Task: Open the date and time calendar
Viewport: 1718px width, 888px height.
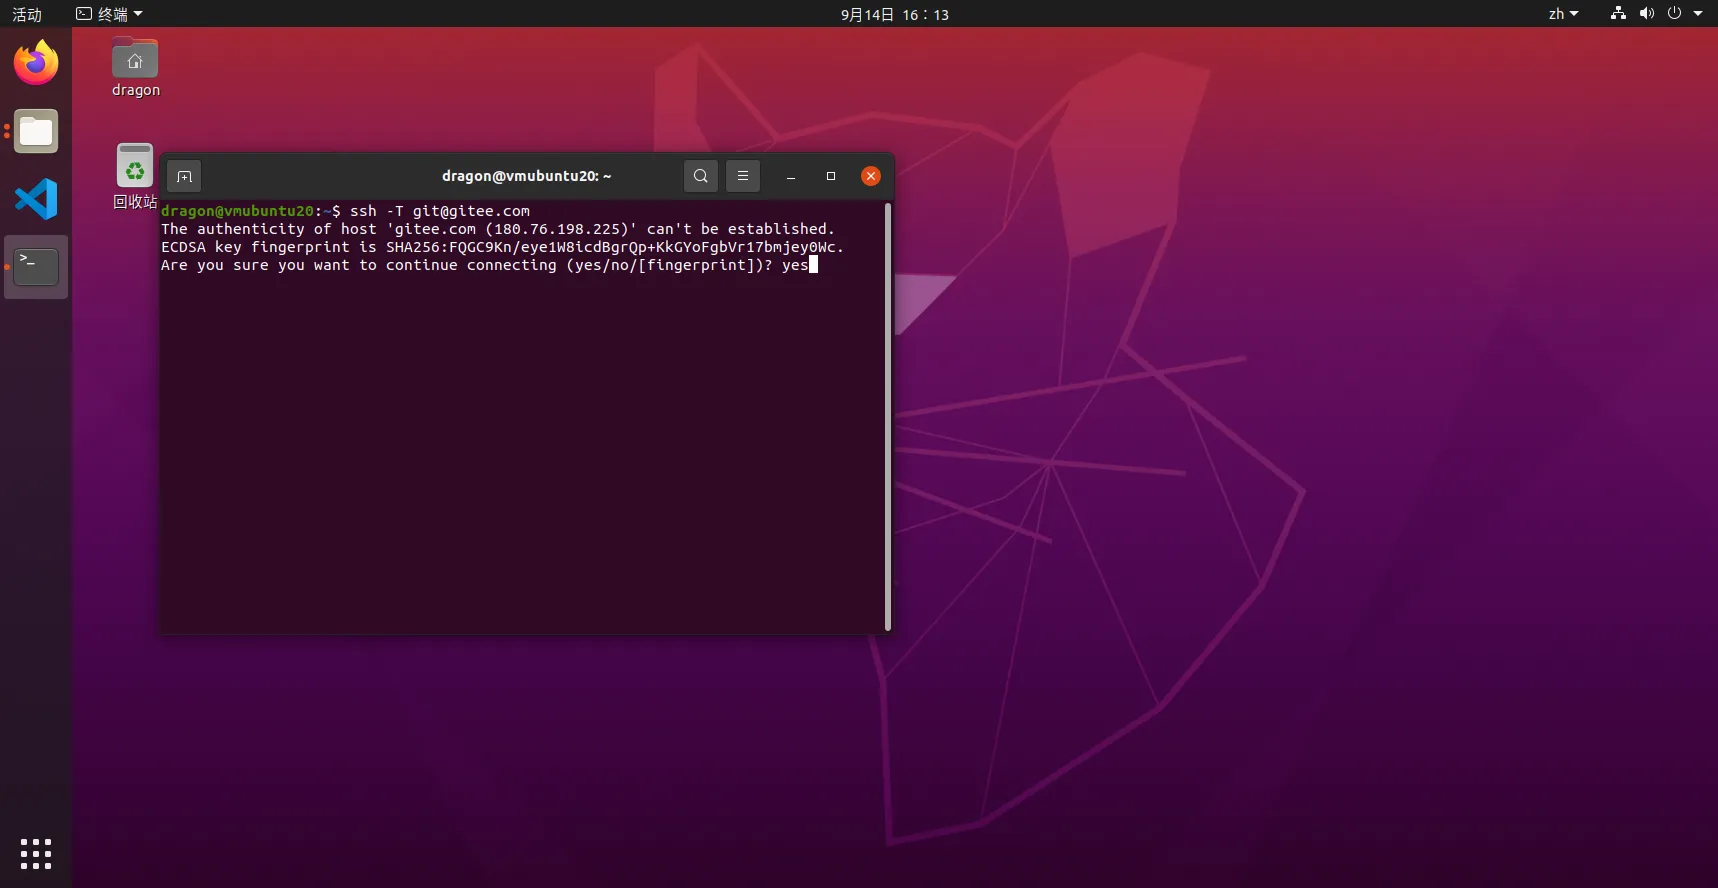Action: point(894,14)
